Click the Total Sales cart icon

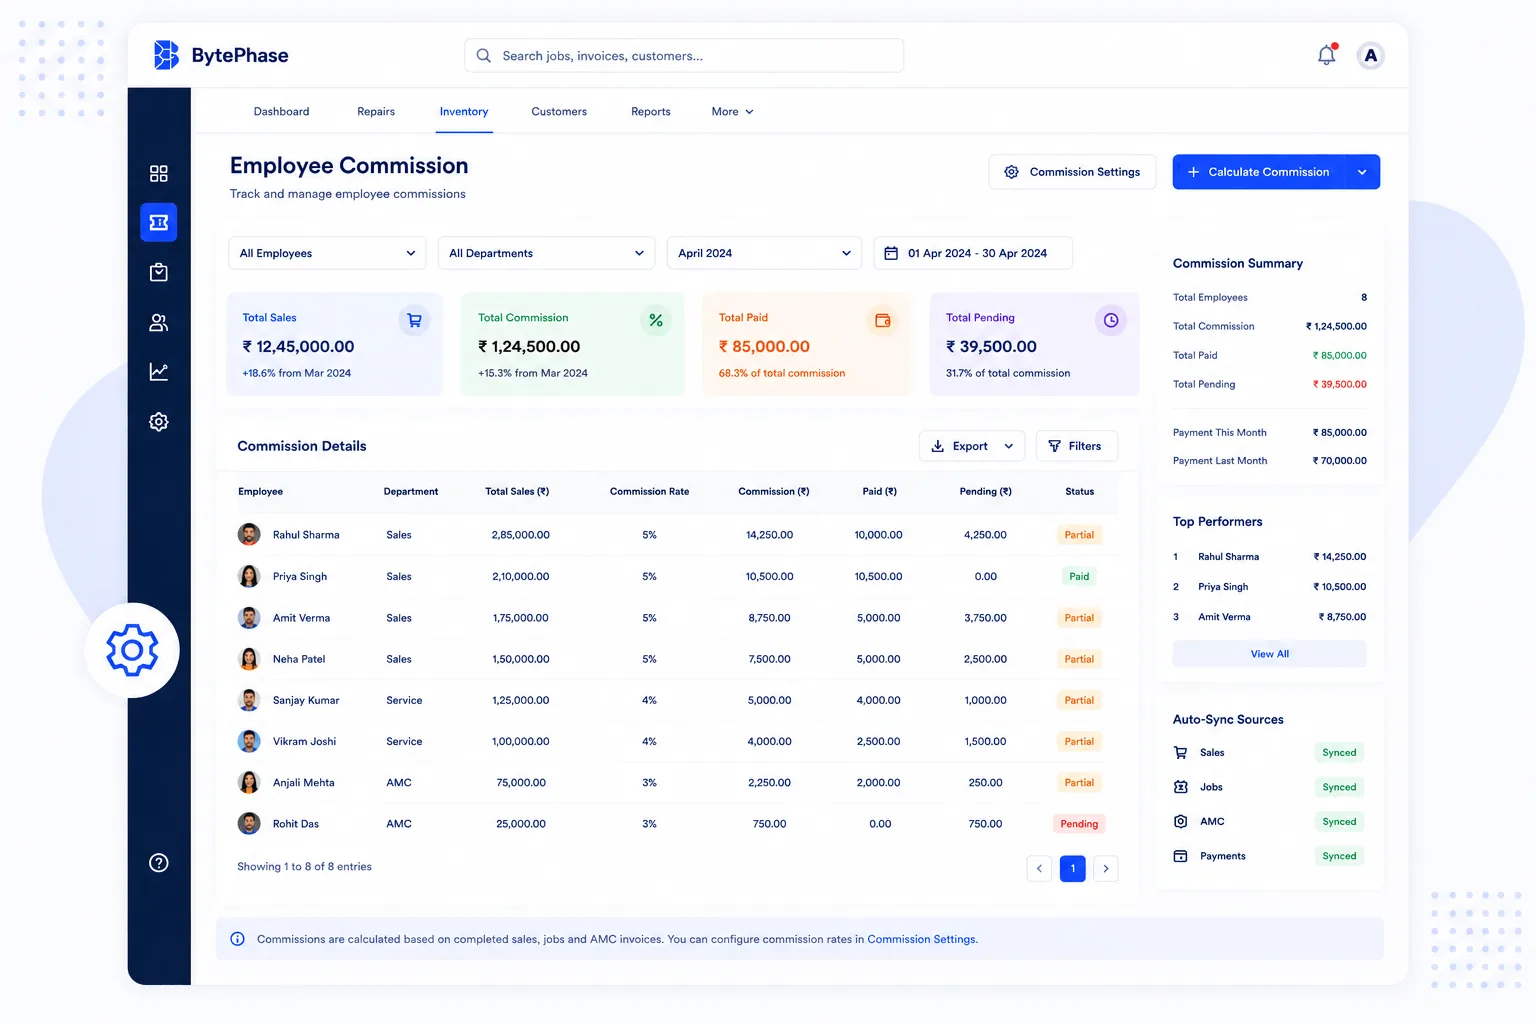pos(414,320)
